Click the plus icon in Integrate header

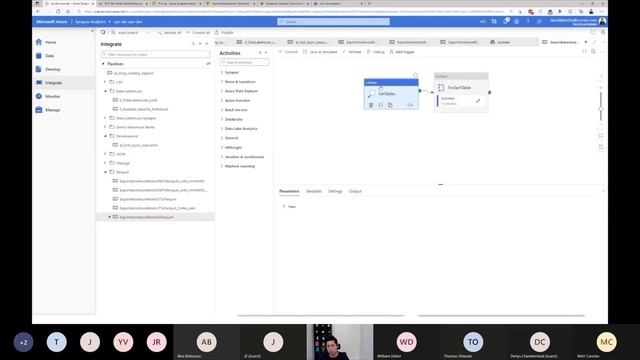tap(193, 44)
